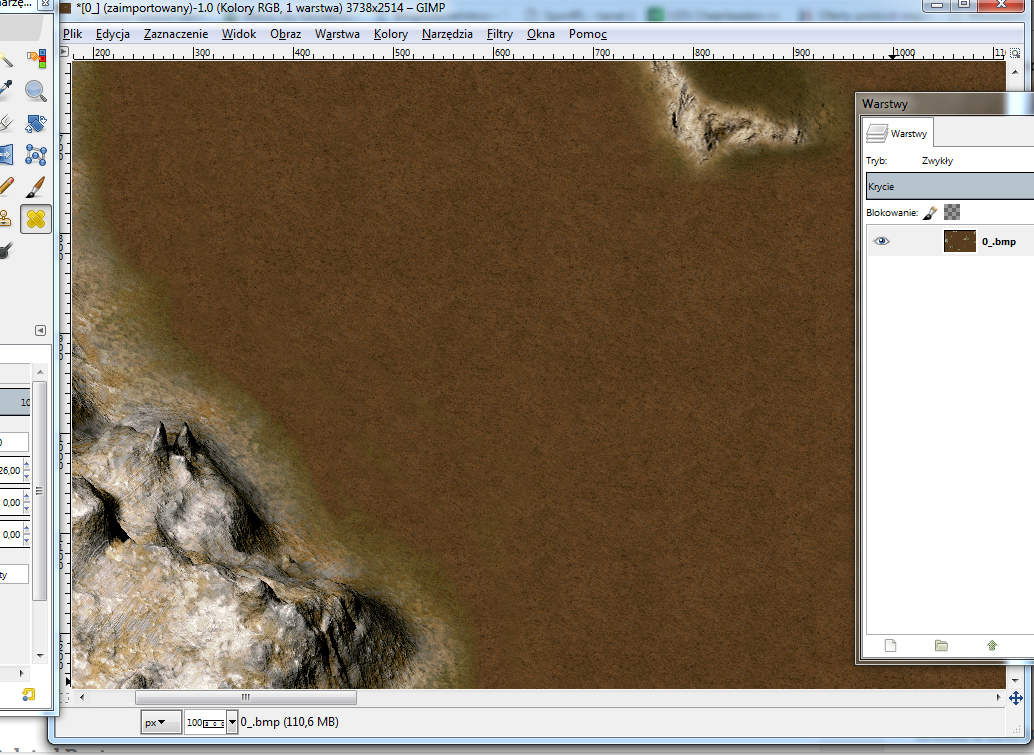Screen dimensions: 1034x755
Task: Open the Obraz menu
Action: [x=286, y=34]
